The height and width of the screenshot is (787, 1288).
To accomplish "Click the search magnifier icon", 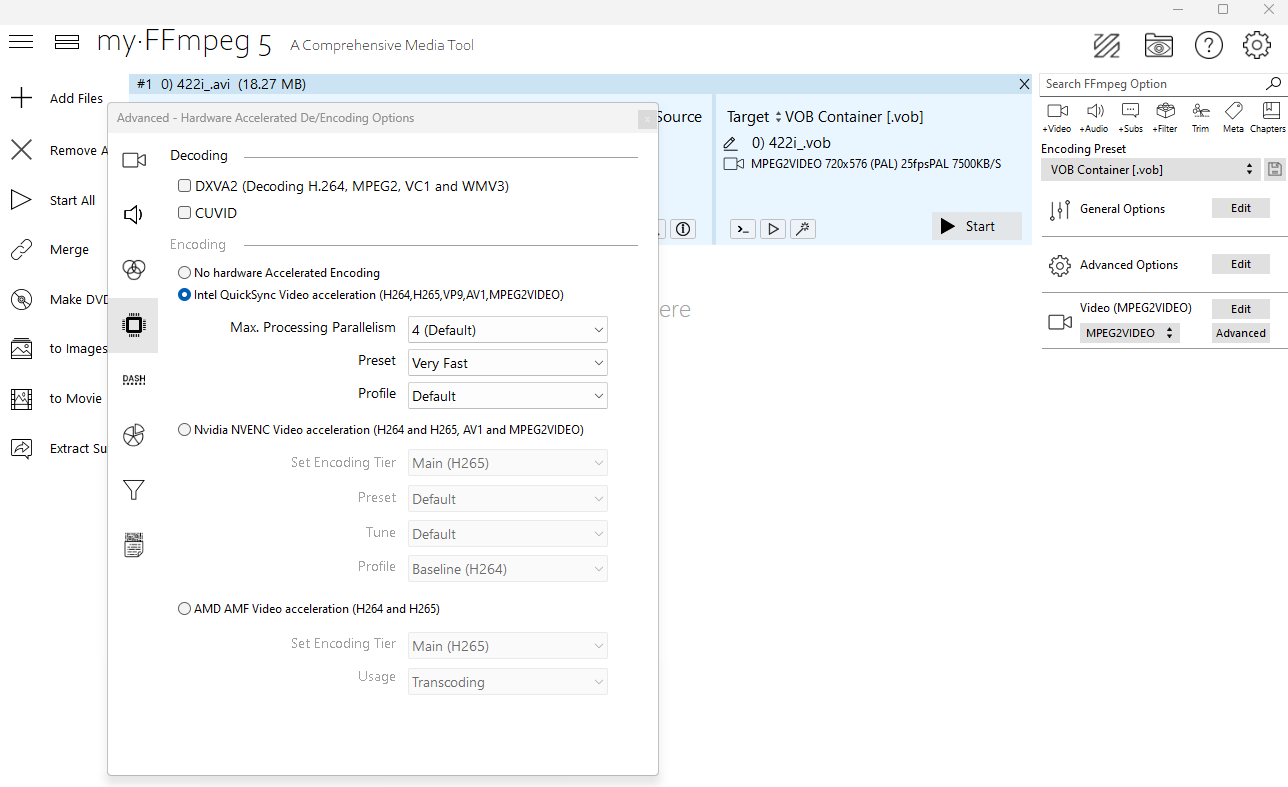I will click(1274, 84).
